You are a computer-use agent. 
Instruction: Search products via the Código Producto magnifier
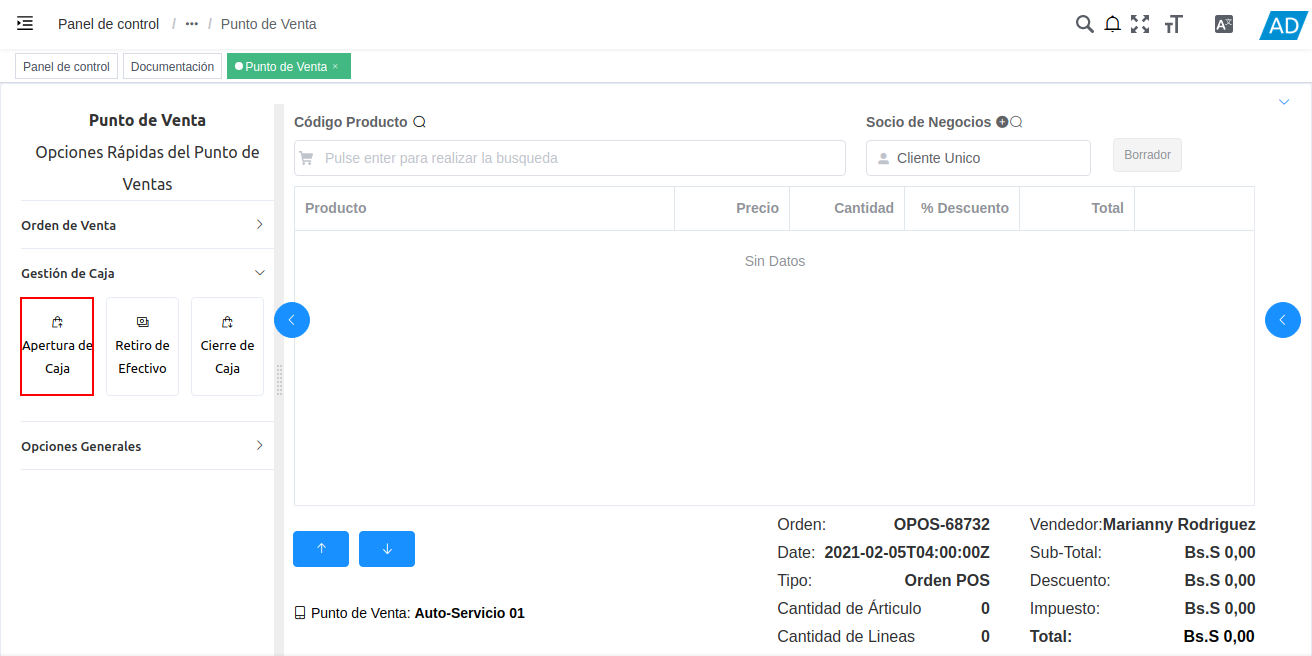click(x=420, y=121)
